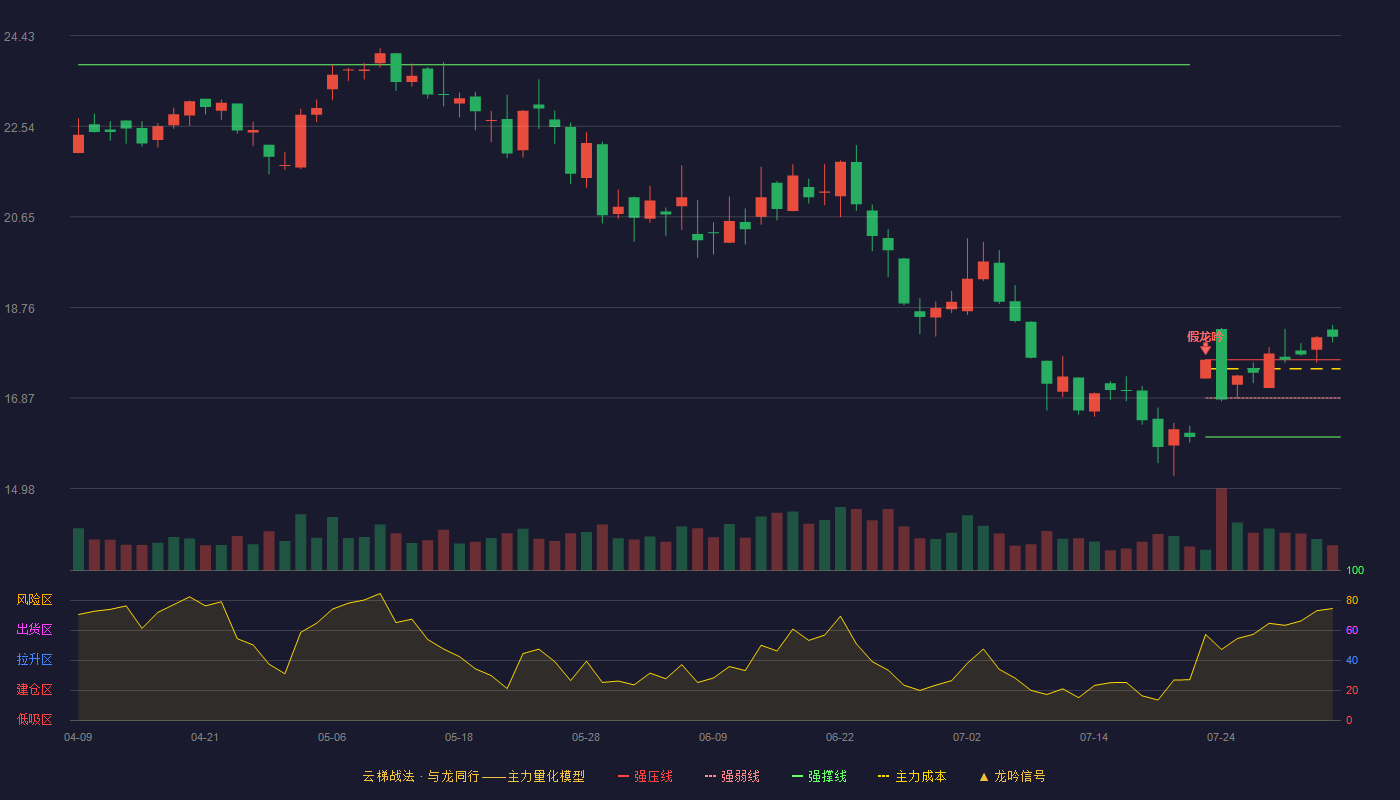The height and width of the screenshot is (800, 1400).
Task: Click the yellow dashed cost line on the chart
Action: (1275, 369)
